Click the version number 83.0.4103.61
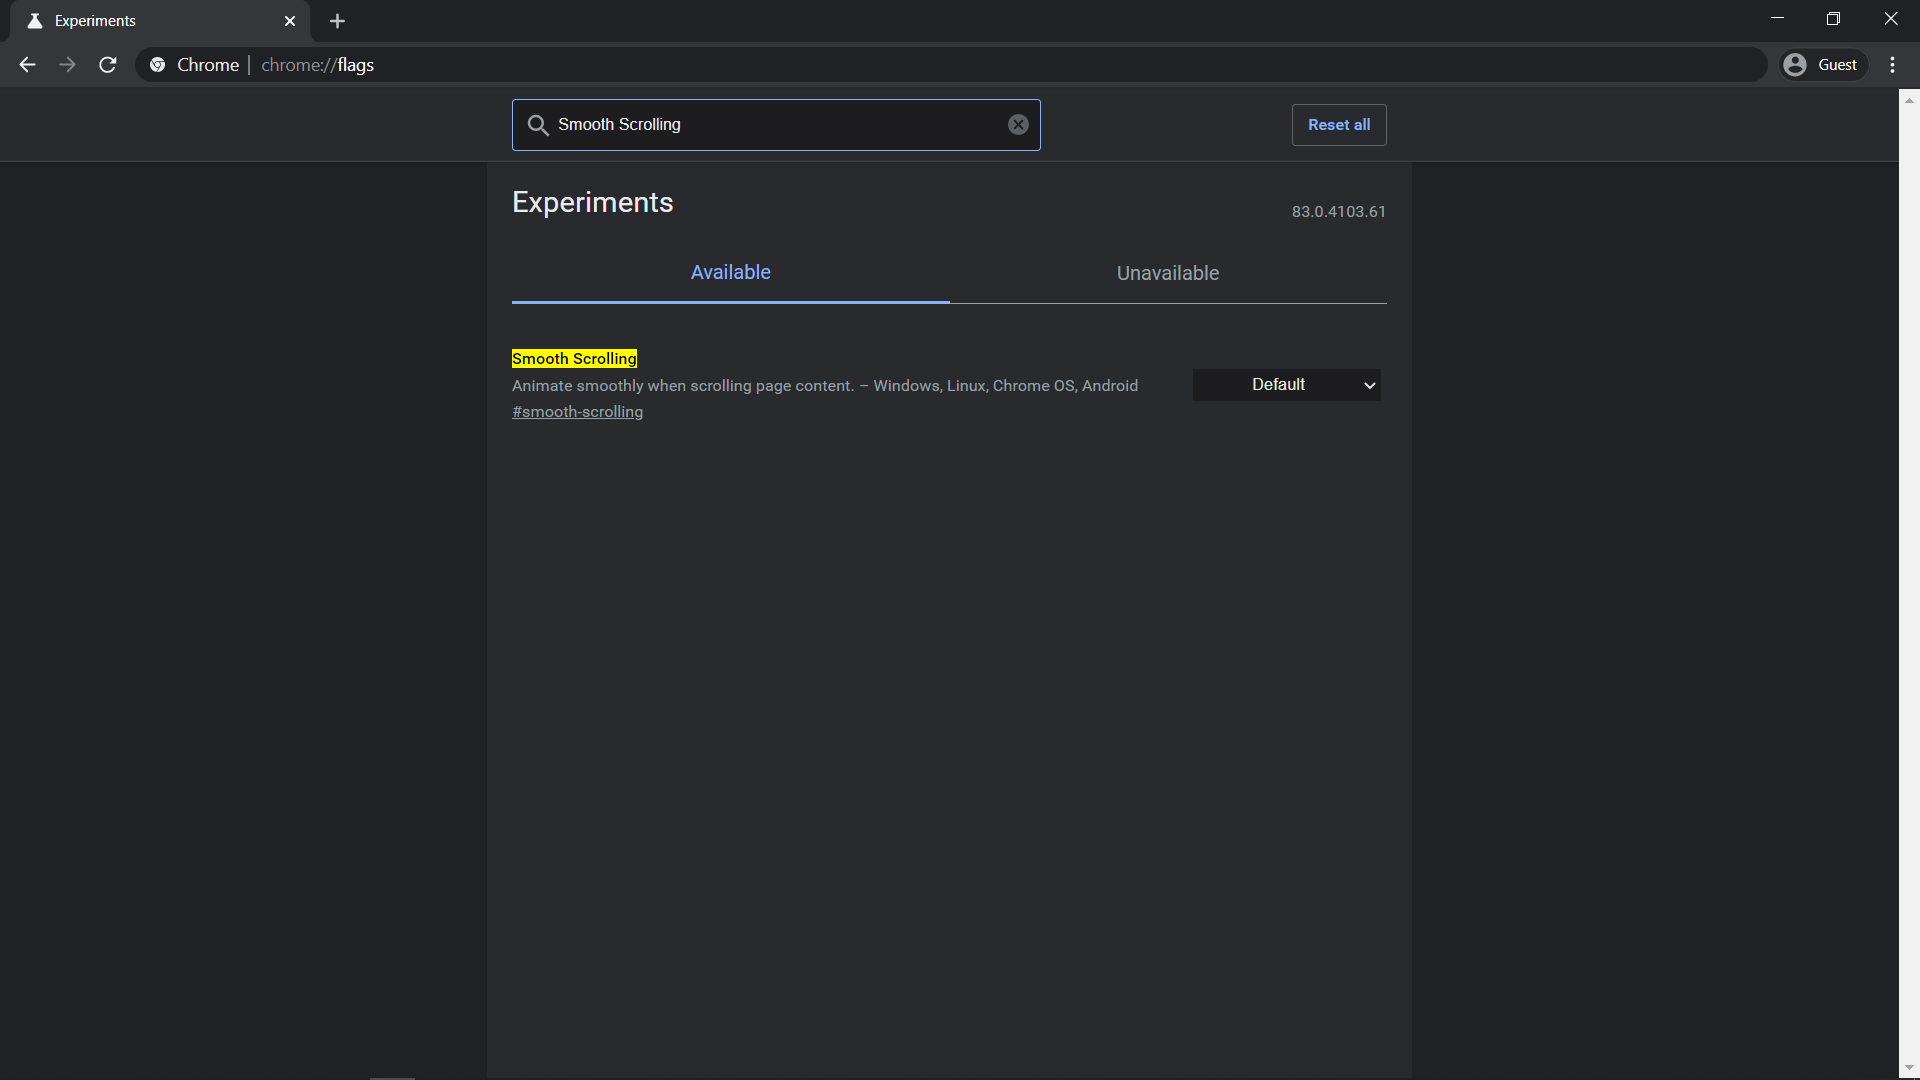 1338,212
